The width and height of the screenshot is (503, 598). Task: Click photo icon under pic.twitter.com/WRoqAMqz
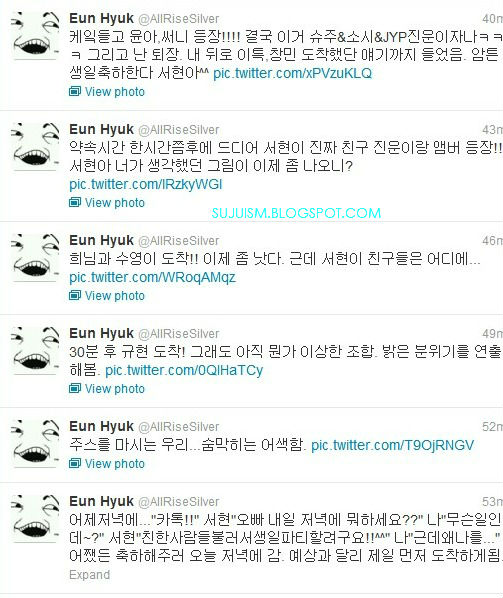coord(75,296)
